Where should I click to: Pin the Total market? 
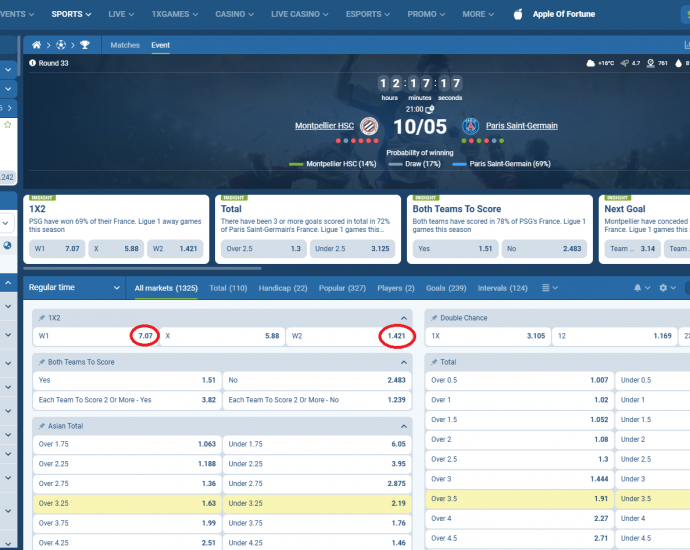tap(434, 362)
